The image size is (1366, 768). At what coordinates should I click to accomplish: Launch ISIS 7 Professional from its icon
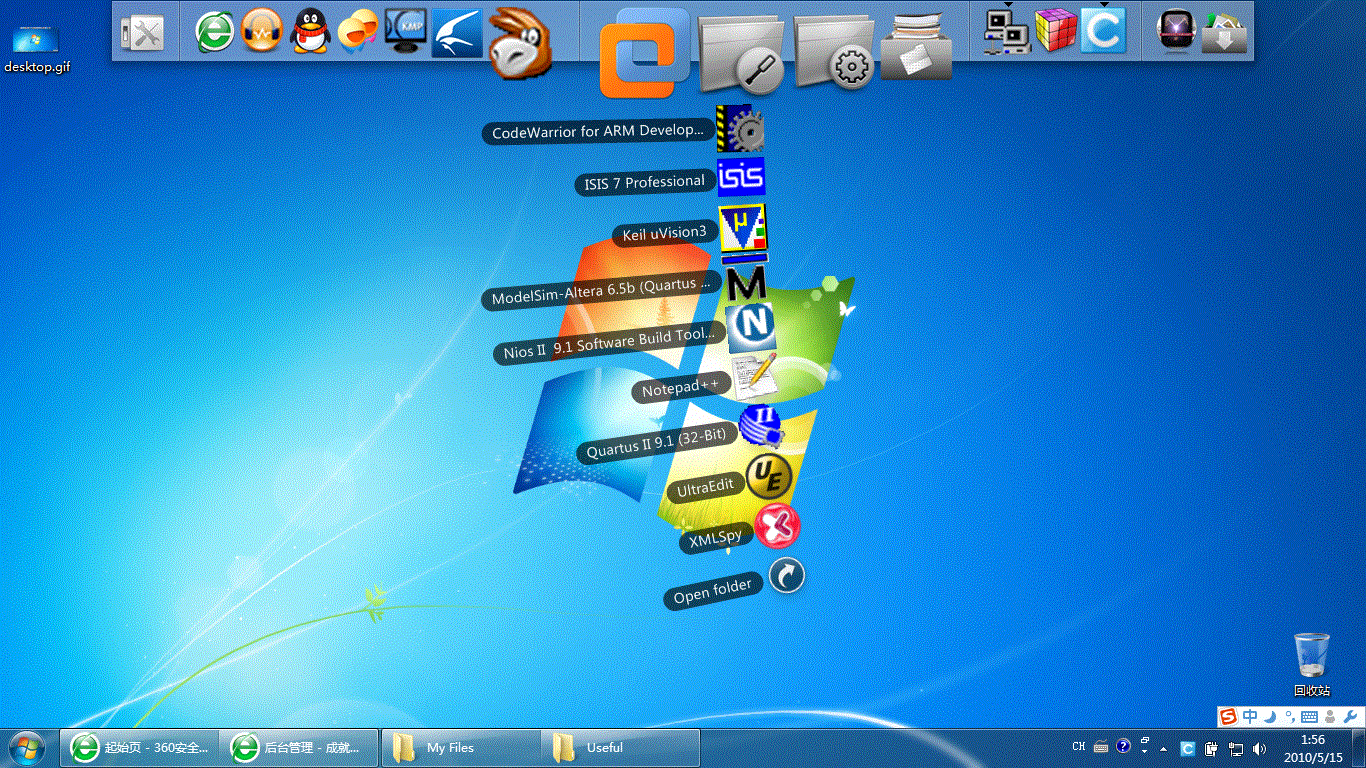click(741, 176)
